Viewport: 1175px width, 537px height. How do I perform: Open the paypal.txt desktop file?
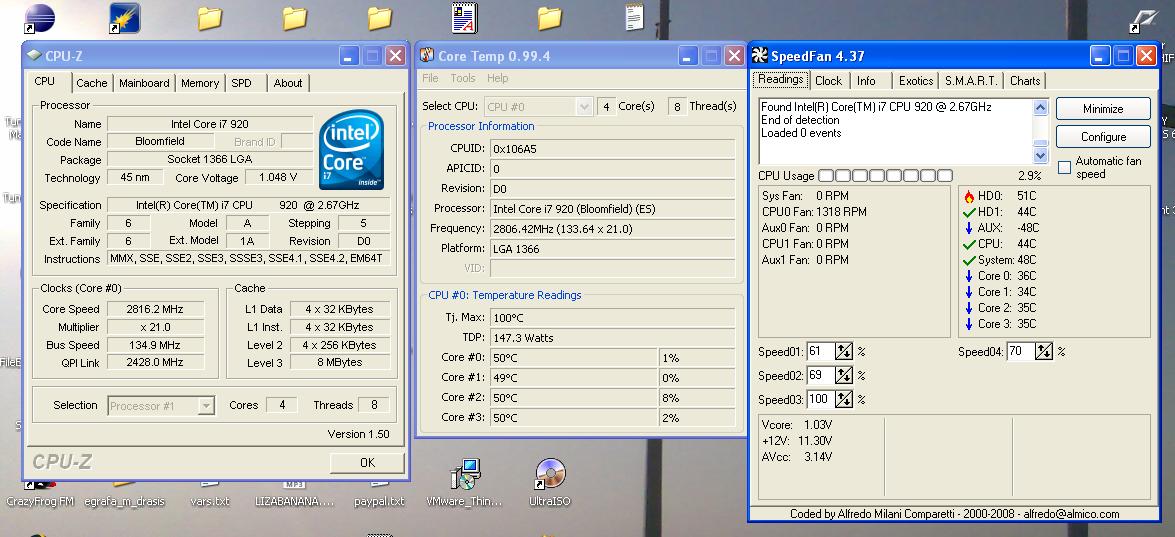pos(379,494)
